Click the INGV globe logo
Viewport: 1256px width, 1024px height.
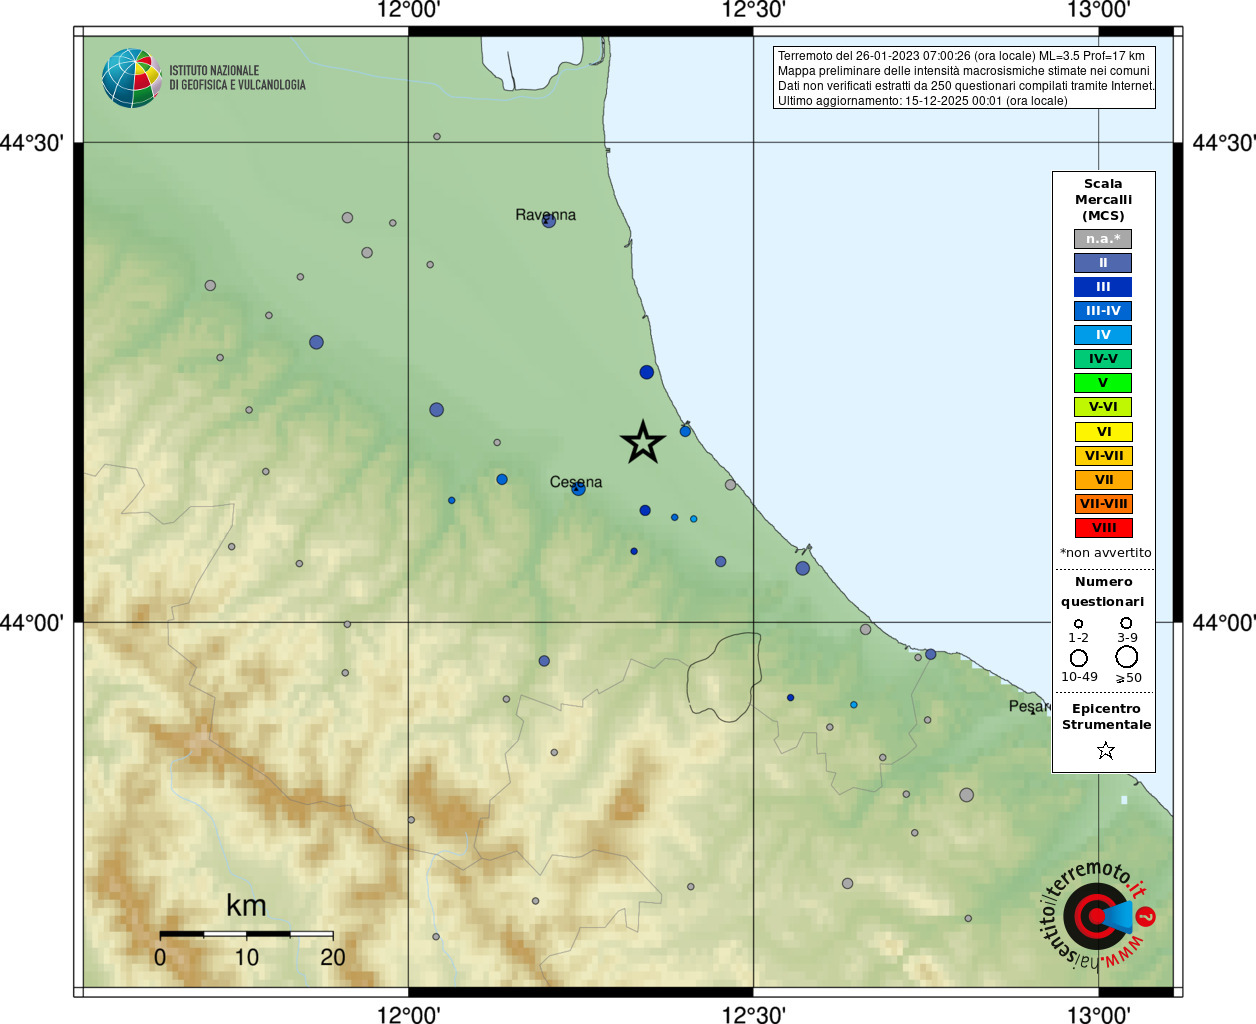(131, 78)
